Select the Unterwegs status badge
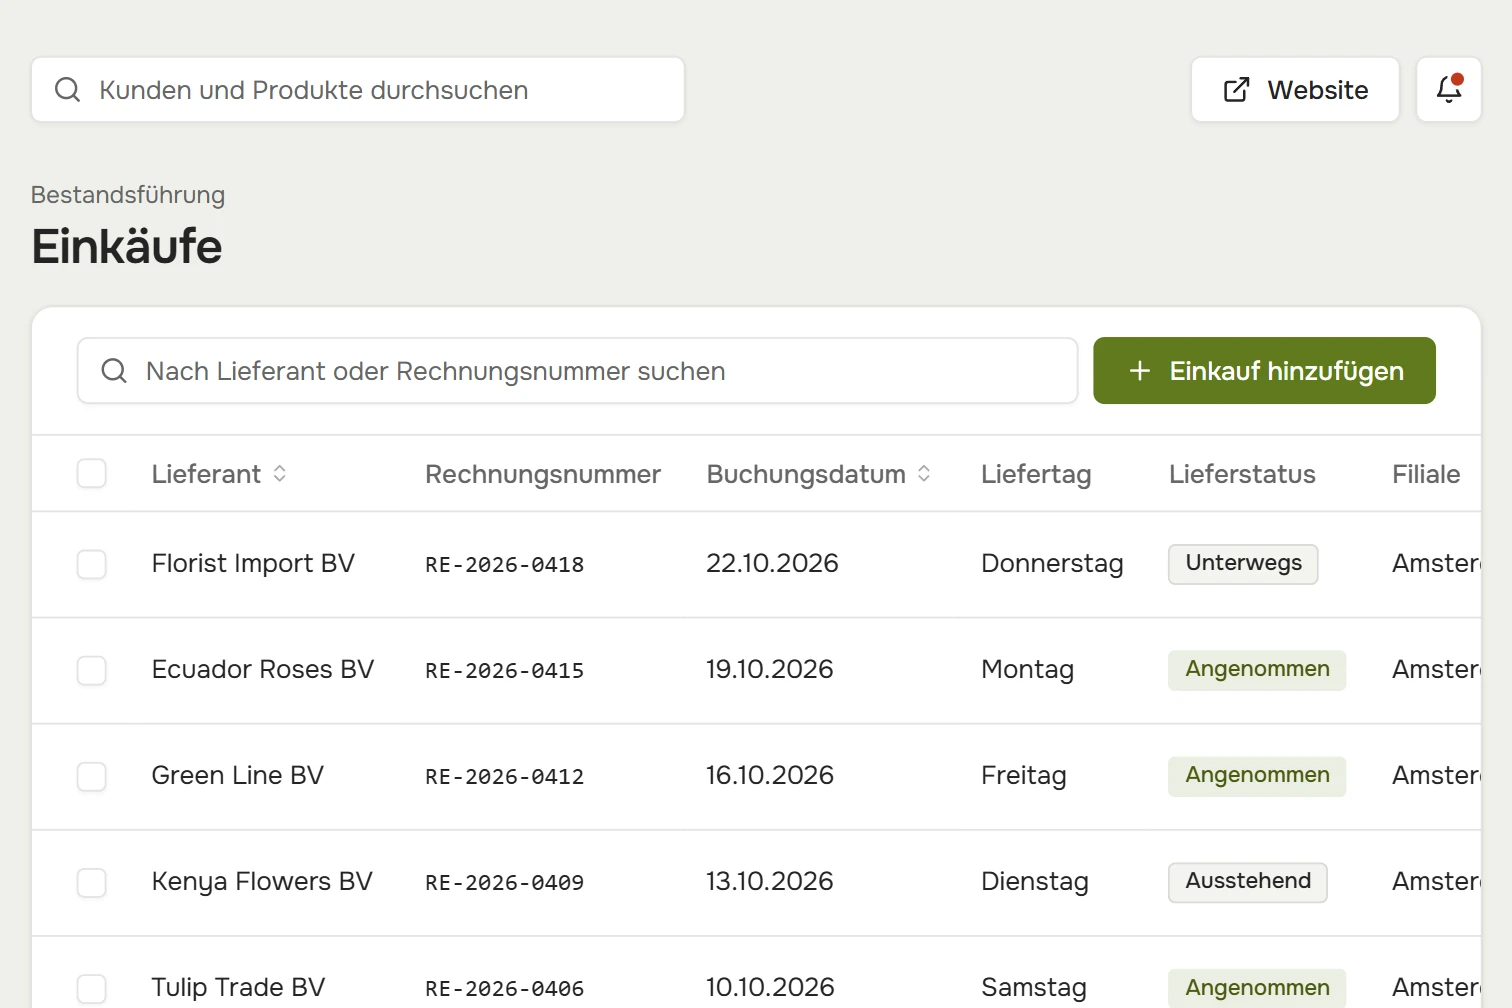The height and width of the screenshot is (1008, 1512). 1243,564
